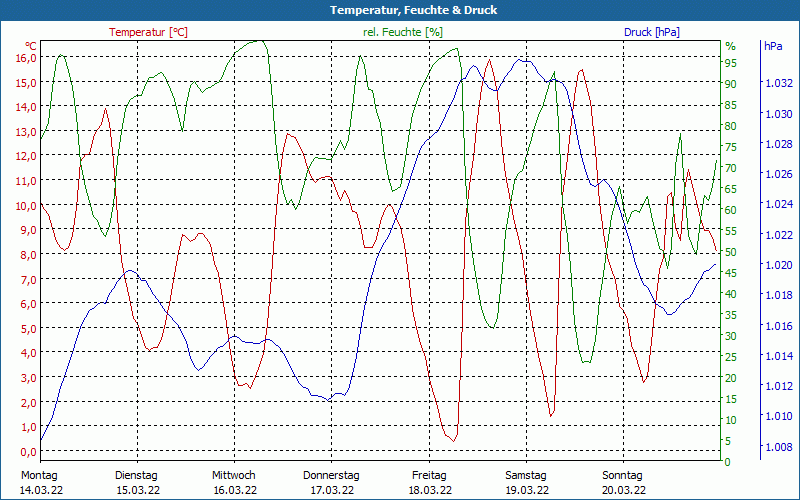Click the "1,0" temperature axis value
Viewport: 800px width, 500px height.
point(28,427)
